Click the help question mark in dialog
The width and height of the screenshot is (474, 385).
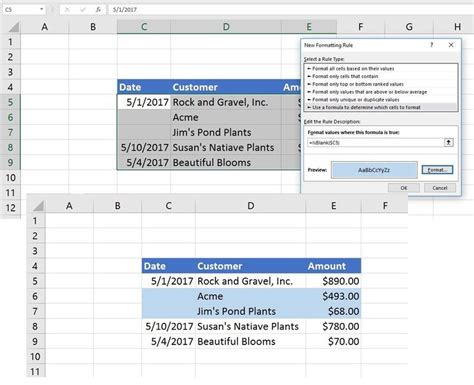pos(432,45)
